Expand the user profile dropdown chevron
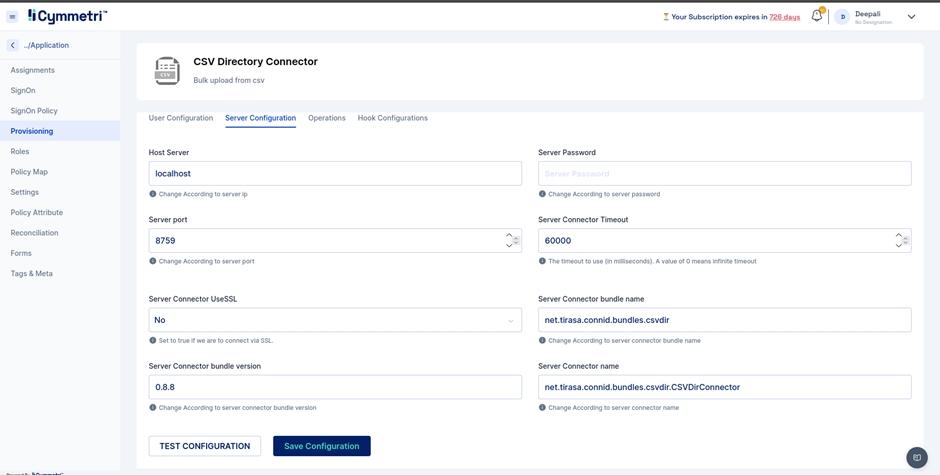 click(x=911, y=17)
